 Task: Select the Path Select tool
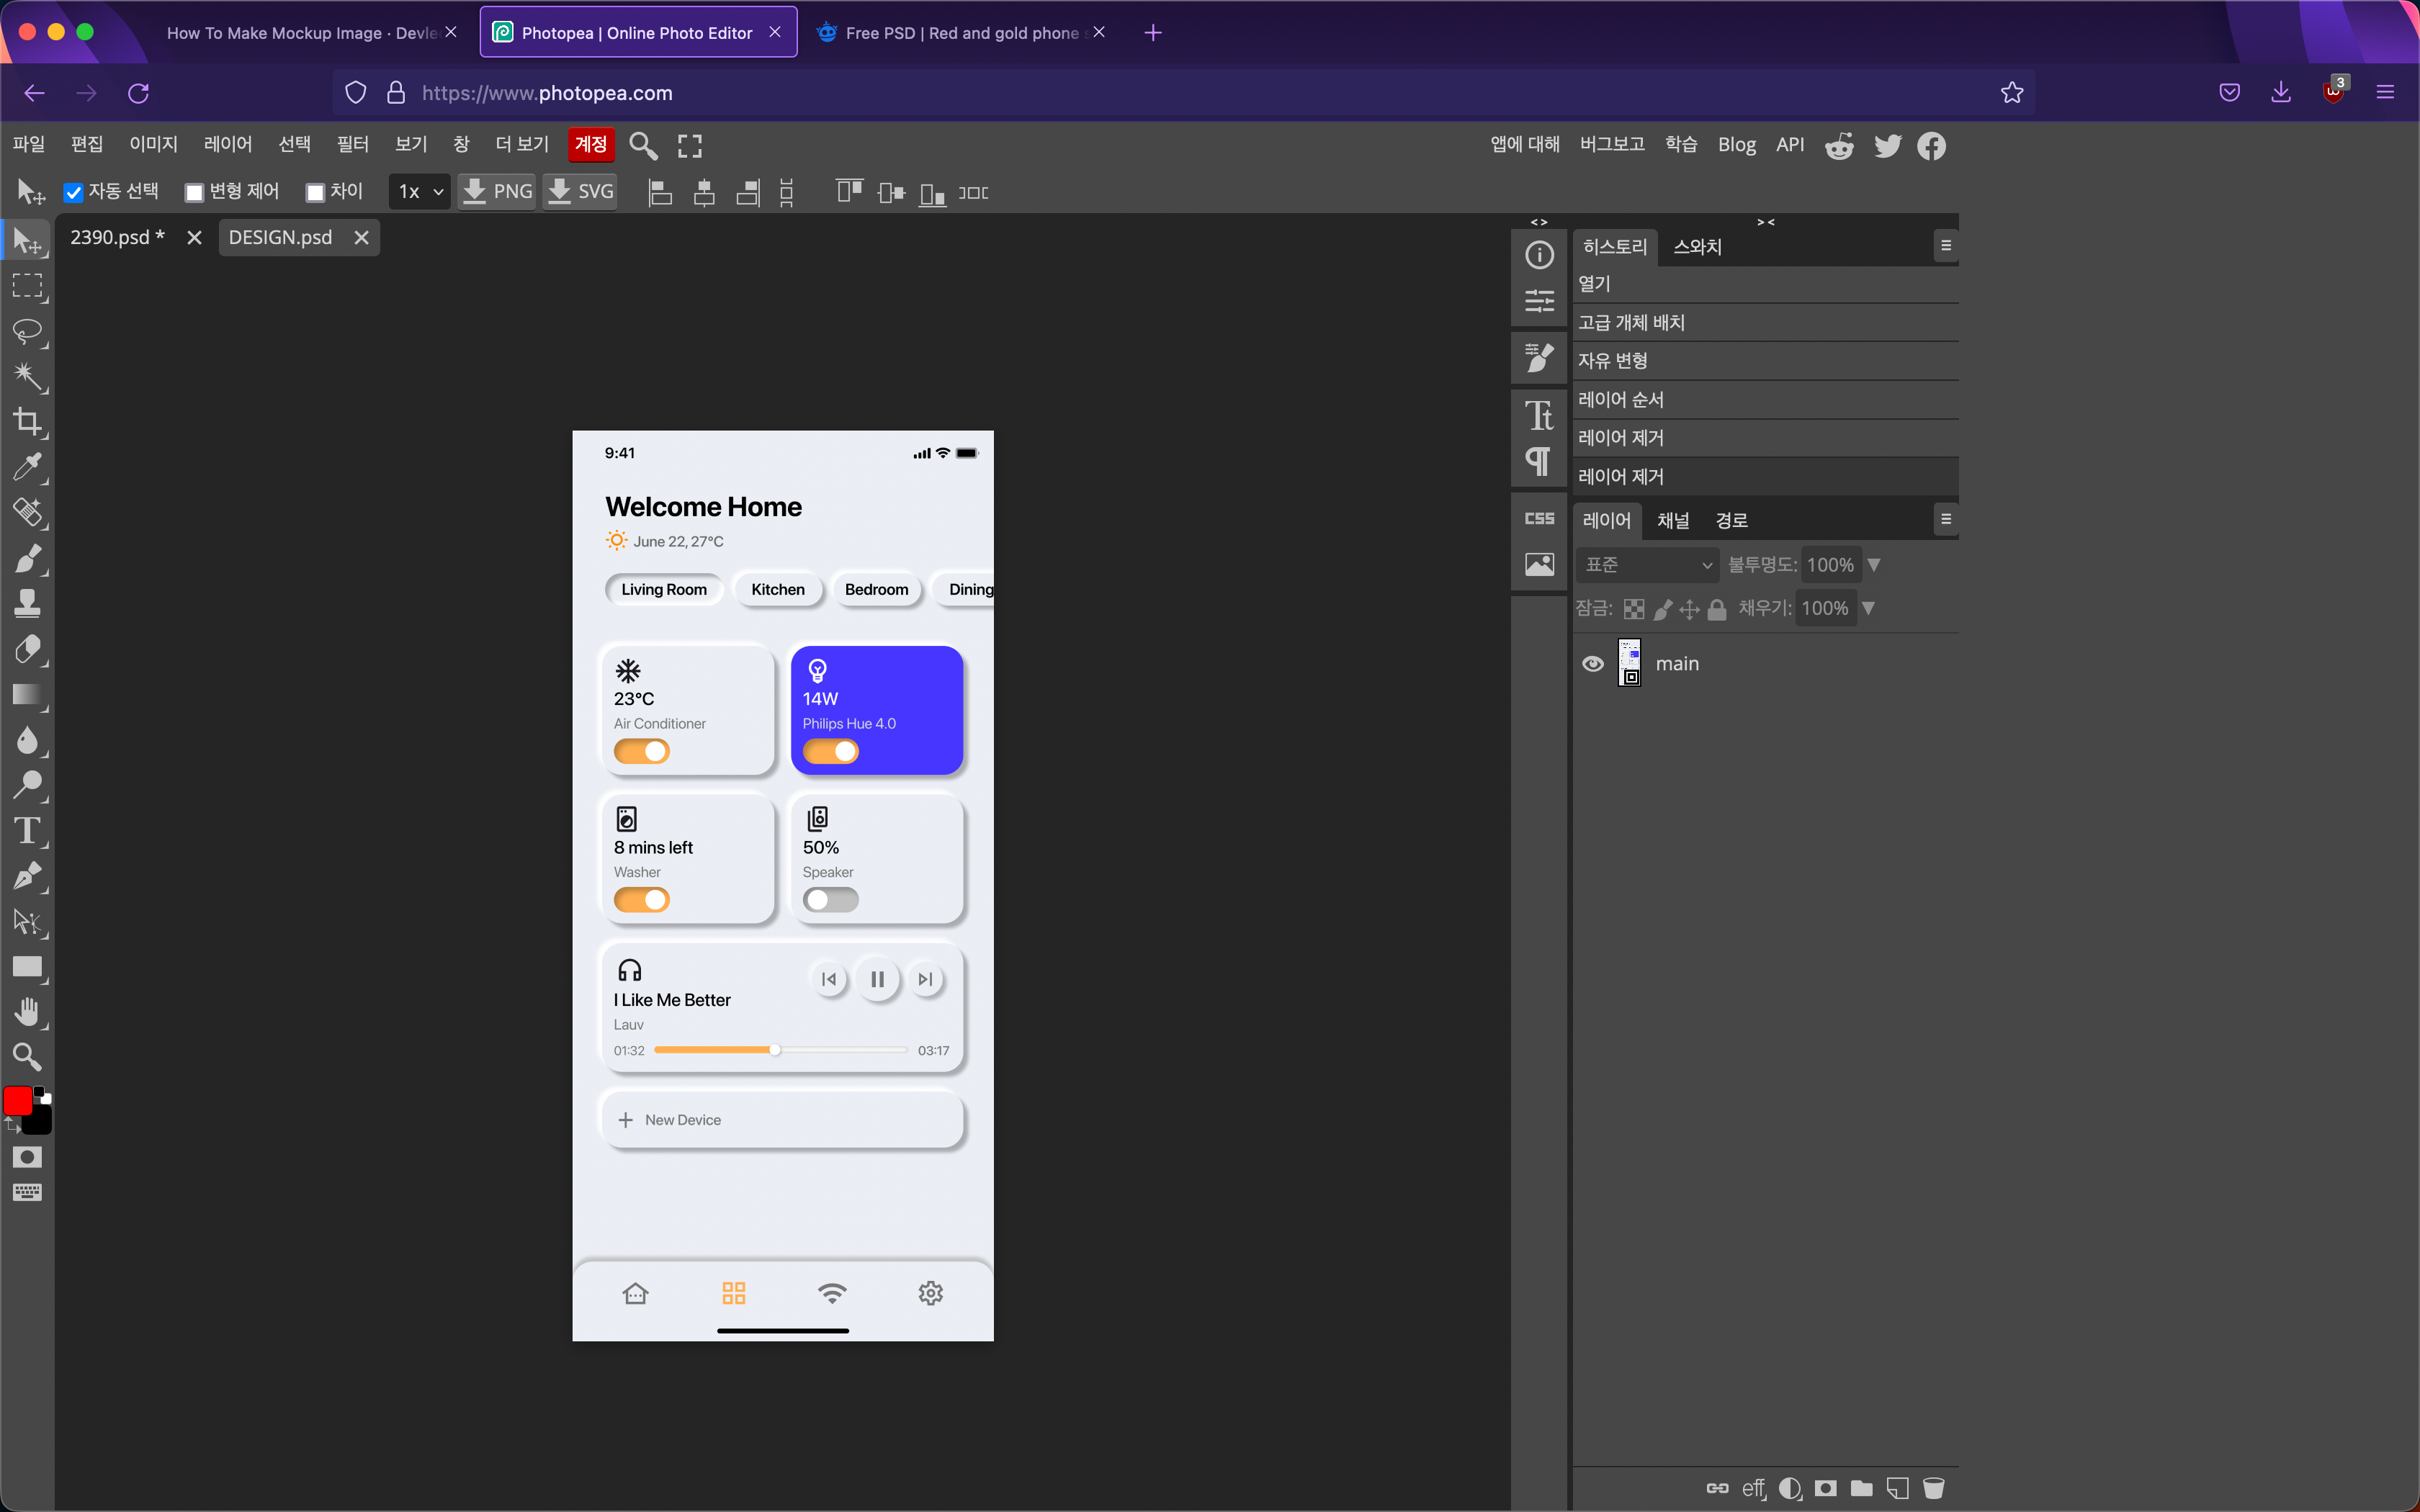tap(27, 921)
